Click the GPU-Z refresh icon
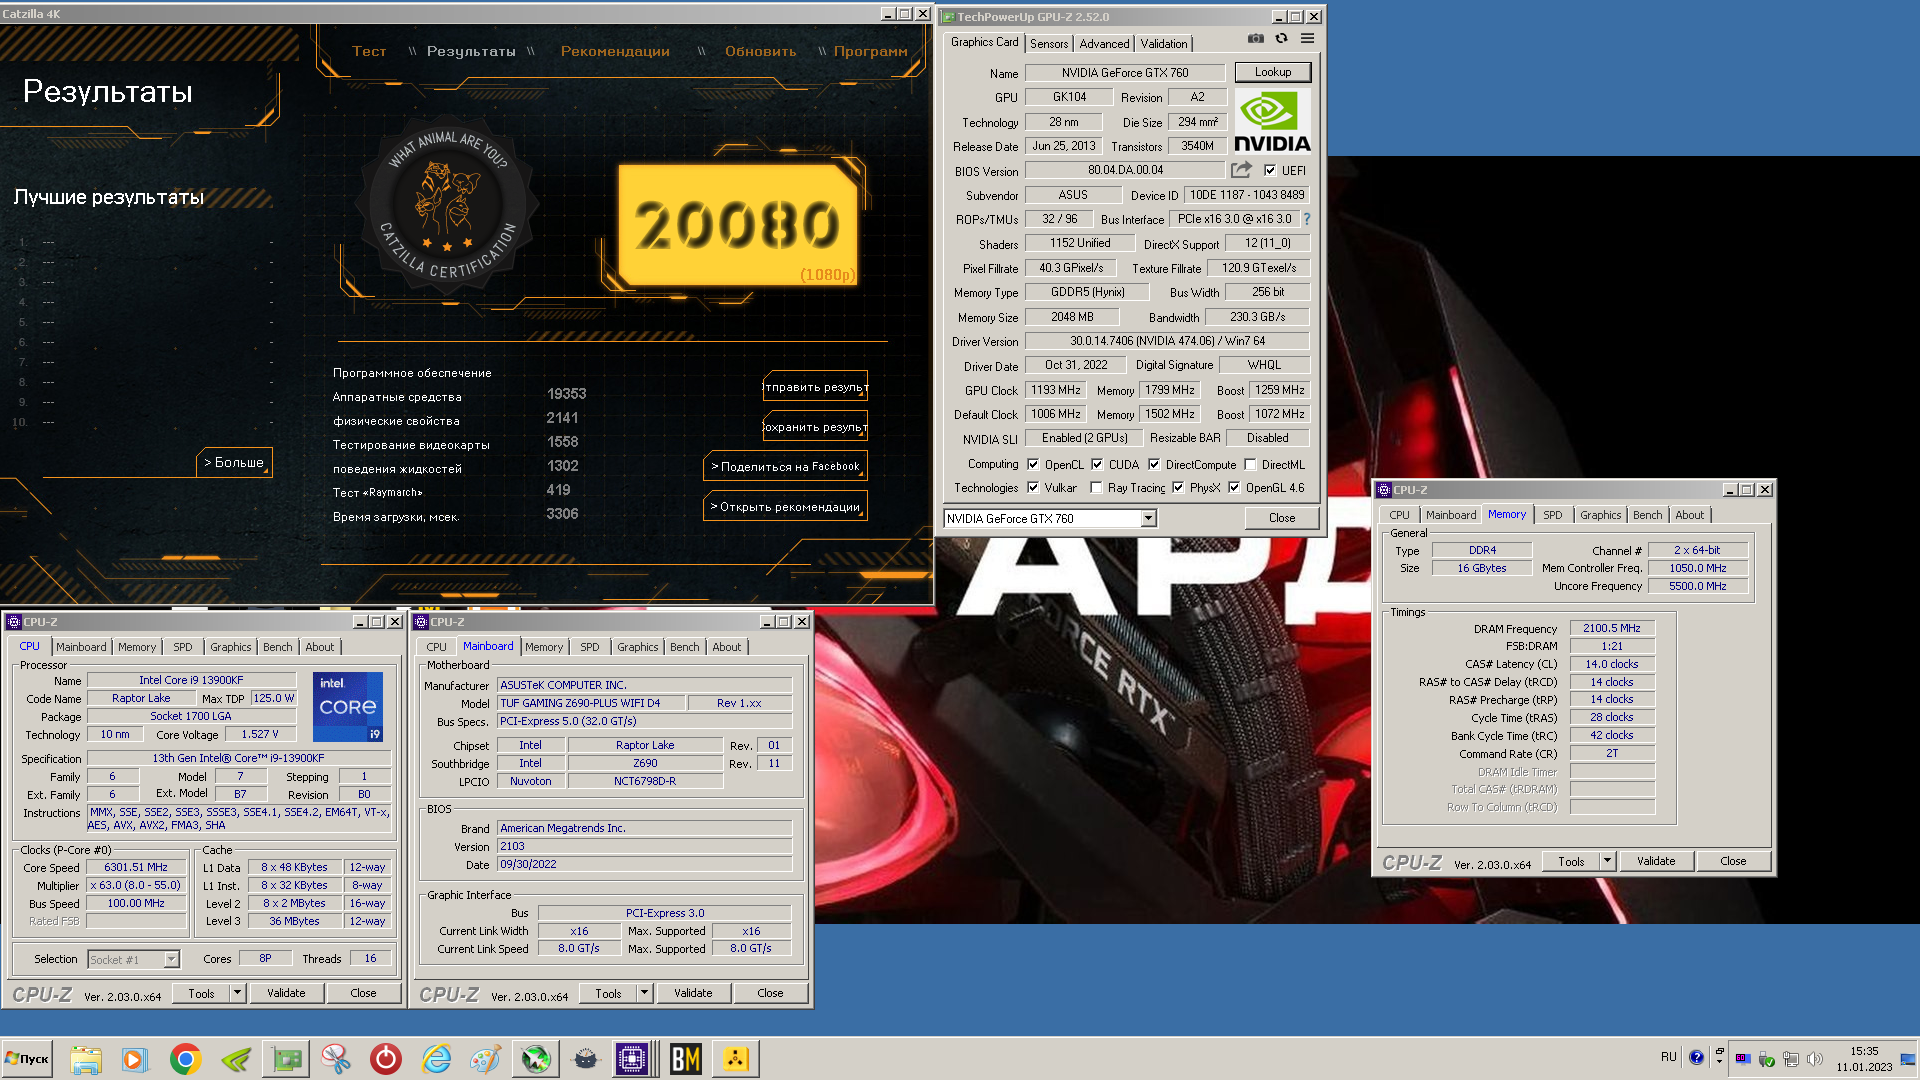This screenshot has width=1920, height=1080. click(x=1281, y=39)
